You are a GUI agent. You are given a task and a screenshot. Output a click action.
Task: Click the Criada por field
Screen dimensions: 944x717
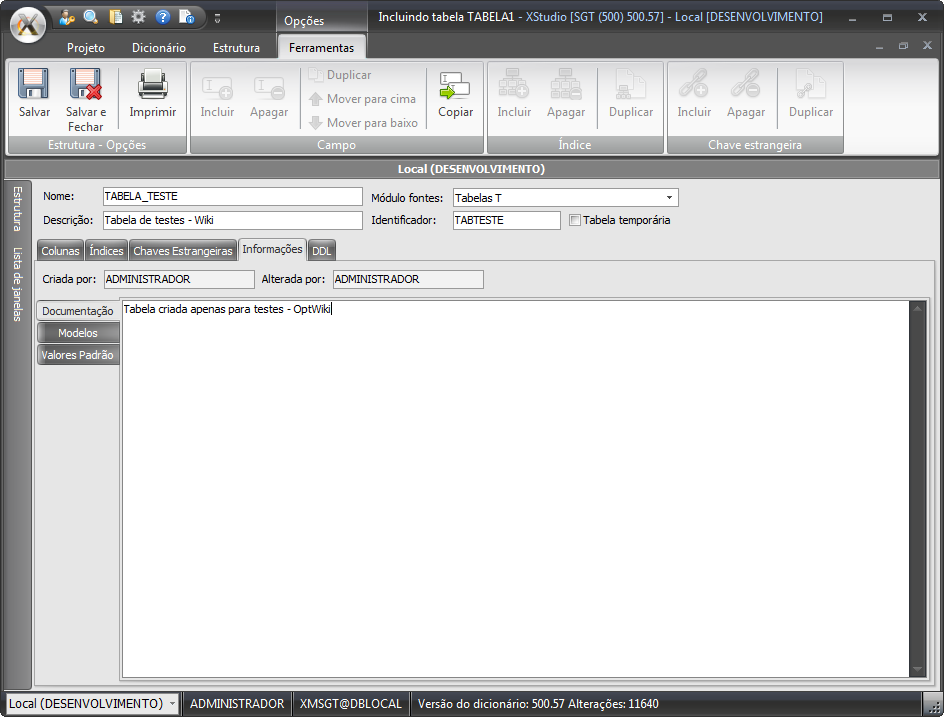179,279
